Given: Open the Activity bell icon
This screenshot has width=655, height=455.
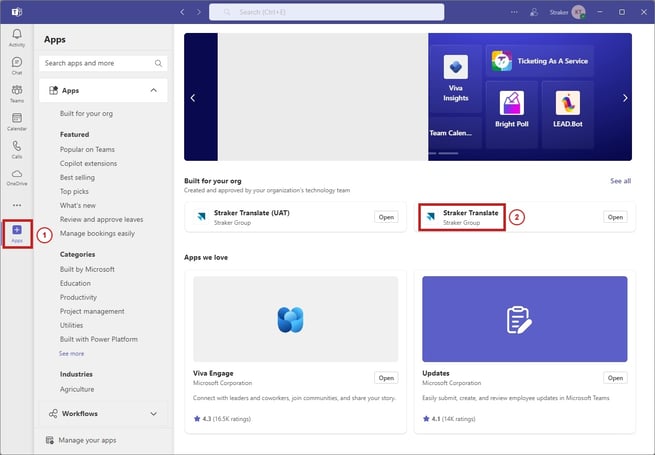Looking at the screenshot, I should (x=17, y=37).
